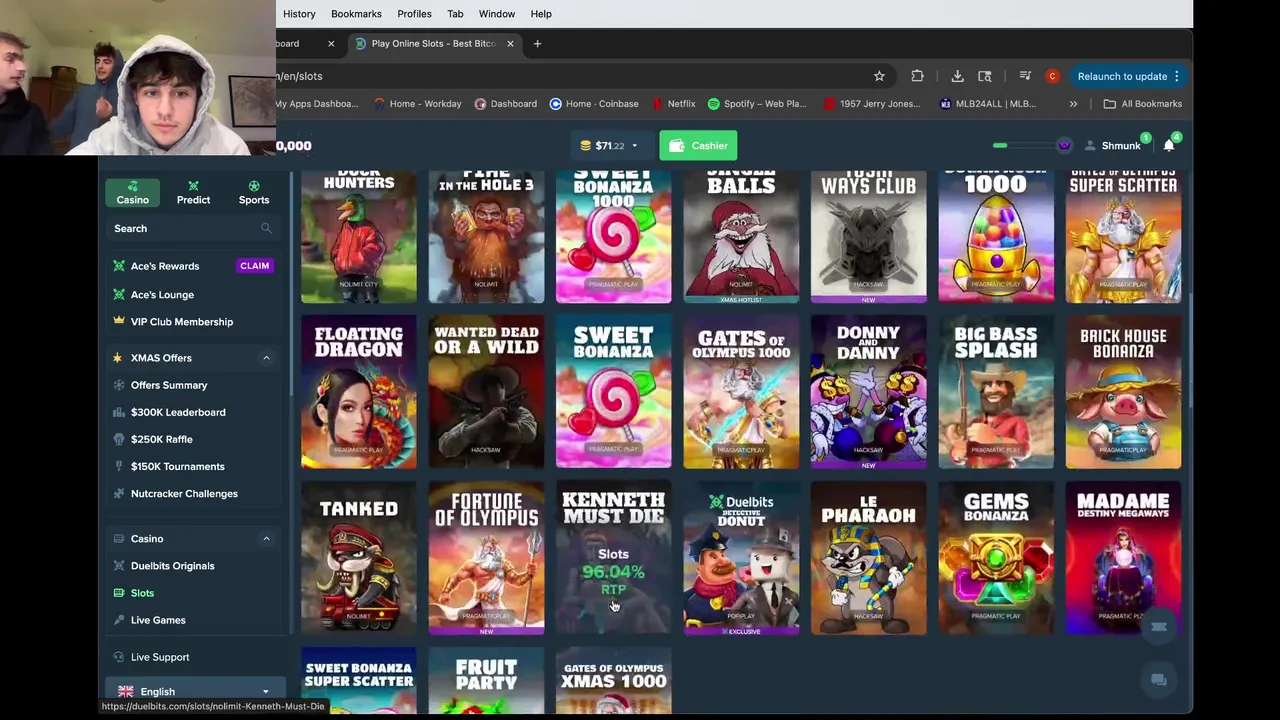
Task: Open the downloads arrow icon
Action: [x=957, y=76]
